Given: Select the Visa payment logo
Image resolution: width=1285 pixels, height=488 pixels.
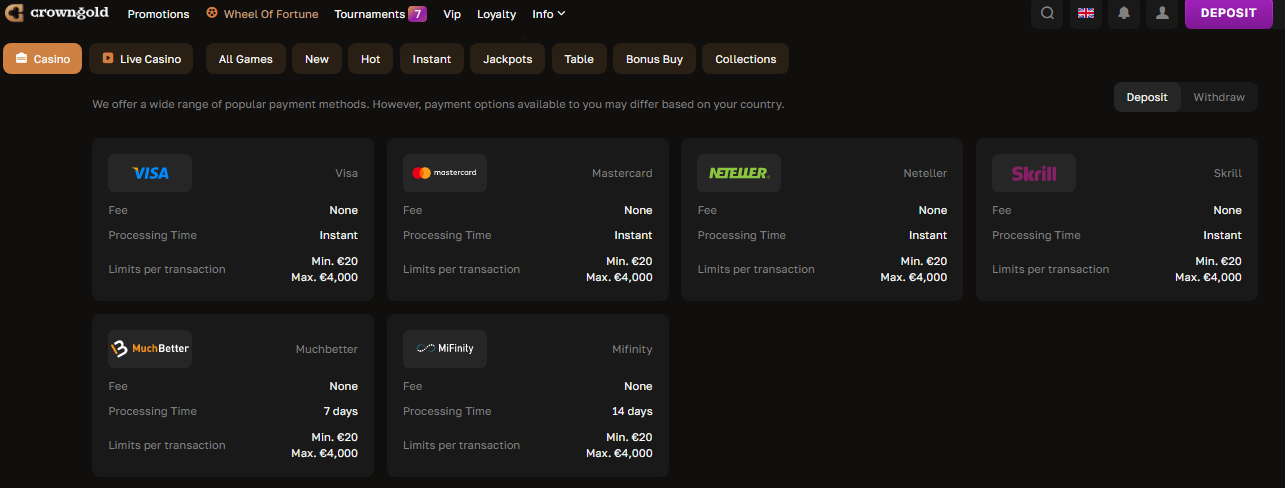Looking at the screenshot, I should (150, 173).
